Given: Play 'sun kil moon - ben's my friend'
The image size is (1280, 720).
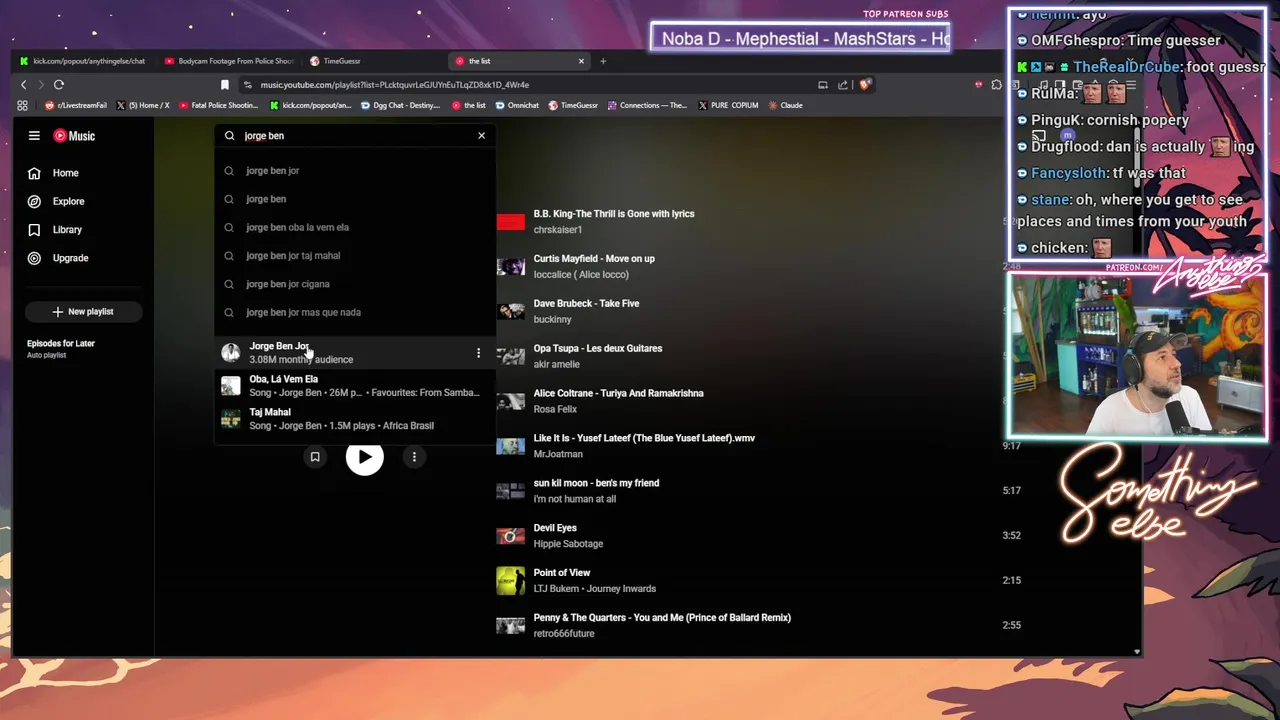Looking at the screenshot, I should click(596, 483).
